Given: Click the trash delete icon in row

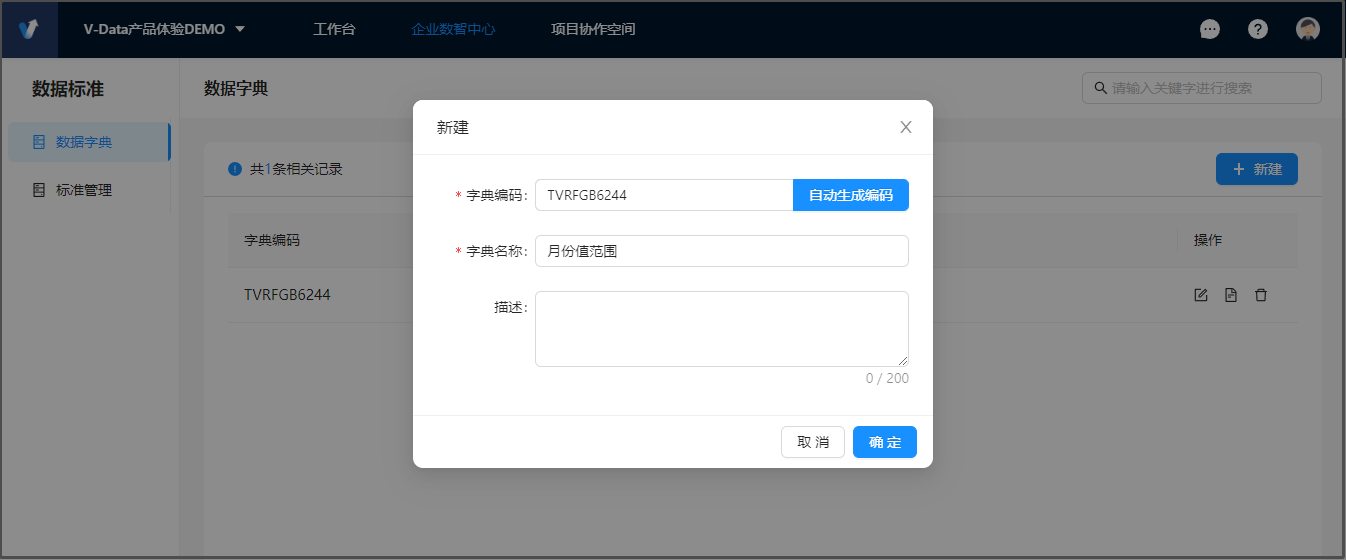Looking at the screenshot, I should (x=1261, y=295).
